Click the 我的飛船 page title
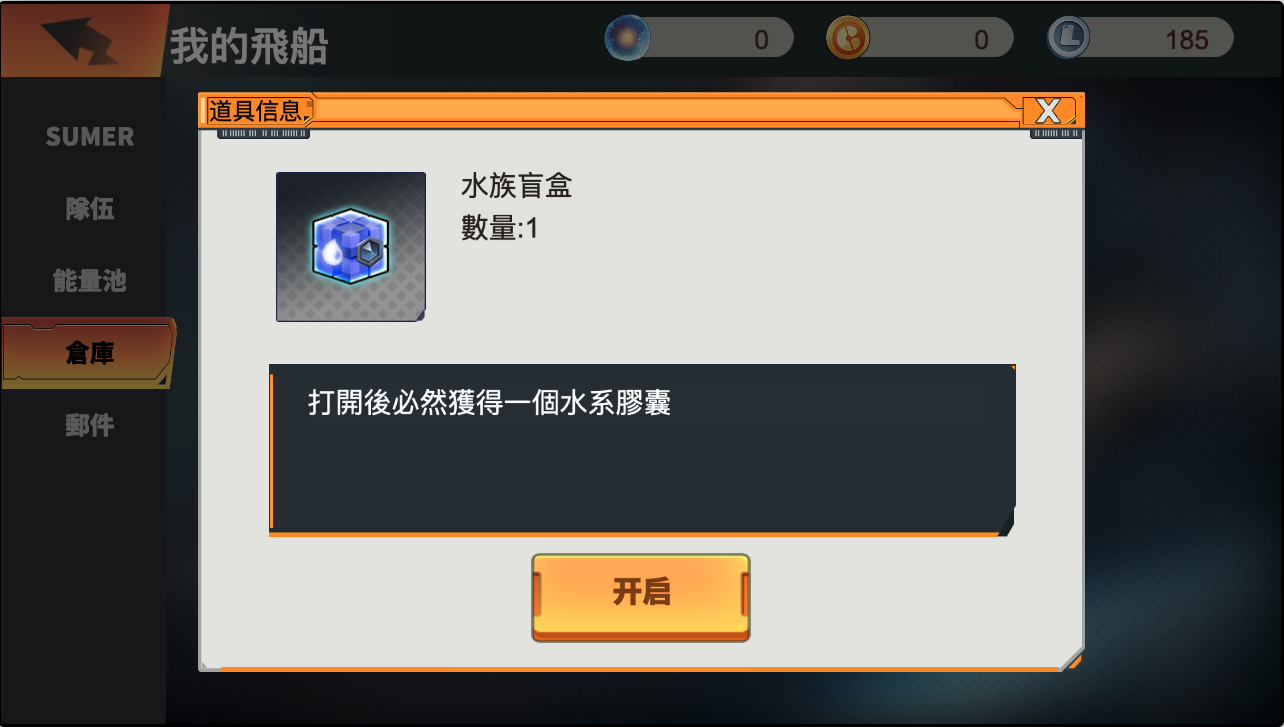The width and height of the screenshot is (1284, 727). coord(249,46)
